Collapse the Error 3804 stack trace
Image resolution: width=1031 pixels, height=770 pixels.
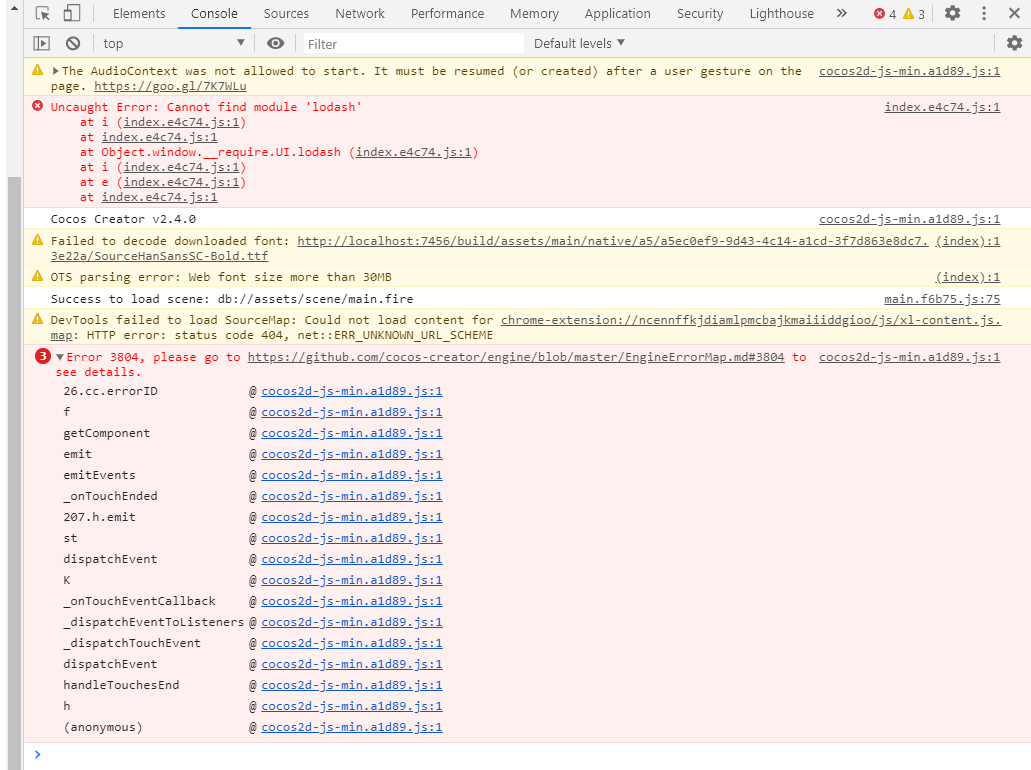[x=60, y=357]
